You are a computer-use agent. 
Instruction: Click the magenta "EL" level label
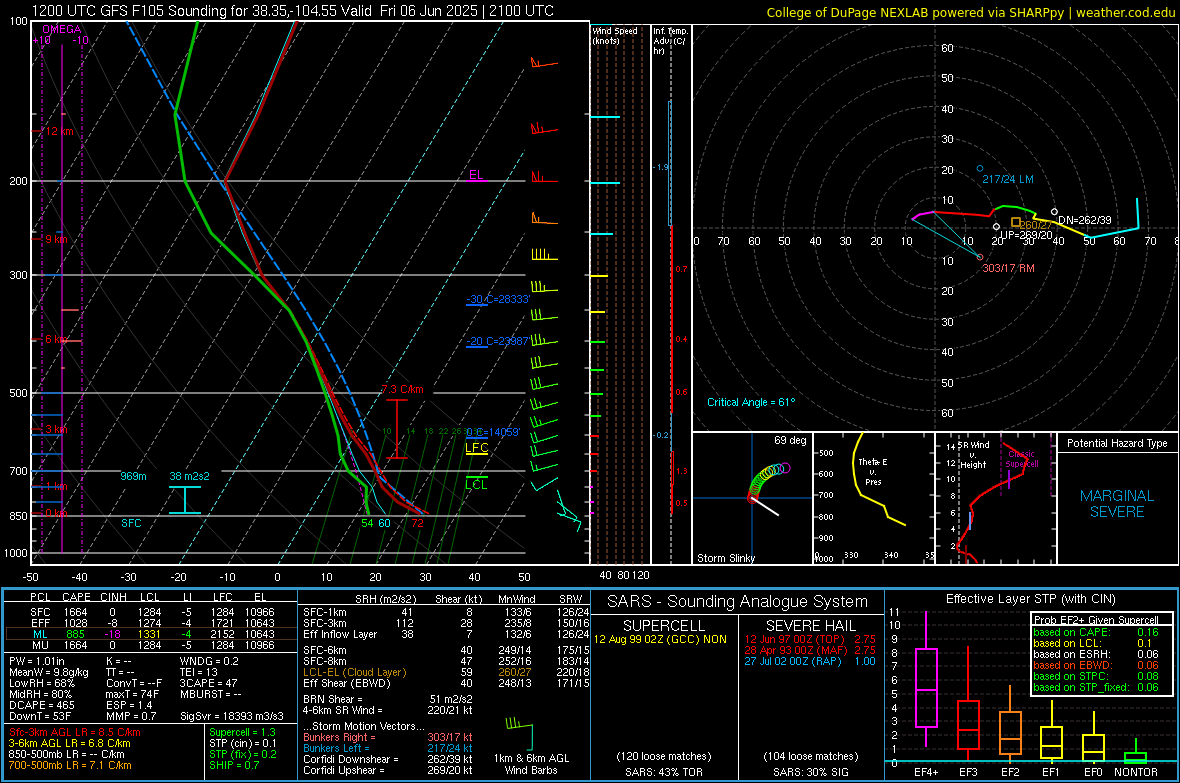click(x=476, y=175)
